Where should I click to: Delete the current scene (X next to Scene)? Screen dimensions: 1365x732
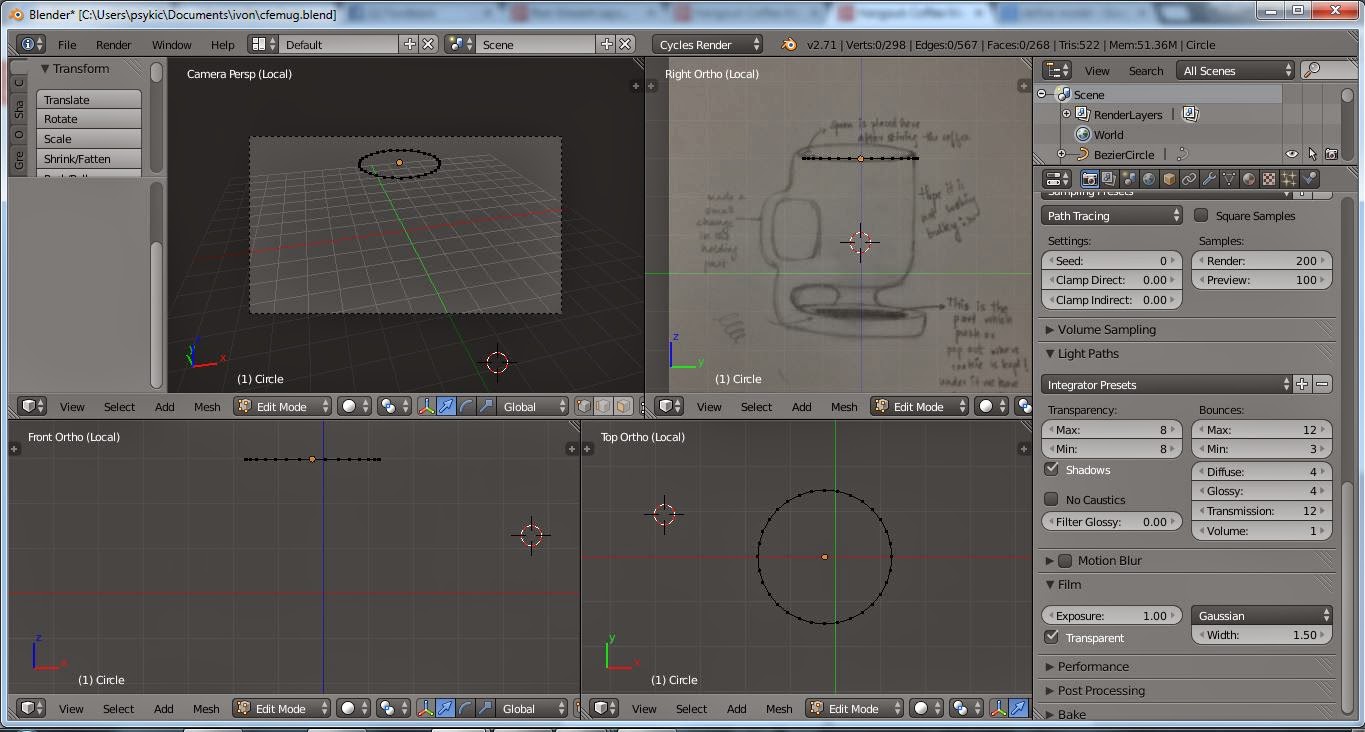625,44
